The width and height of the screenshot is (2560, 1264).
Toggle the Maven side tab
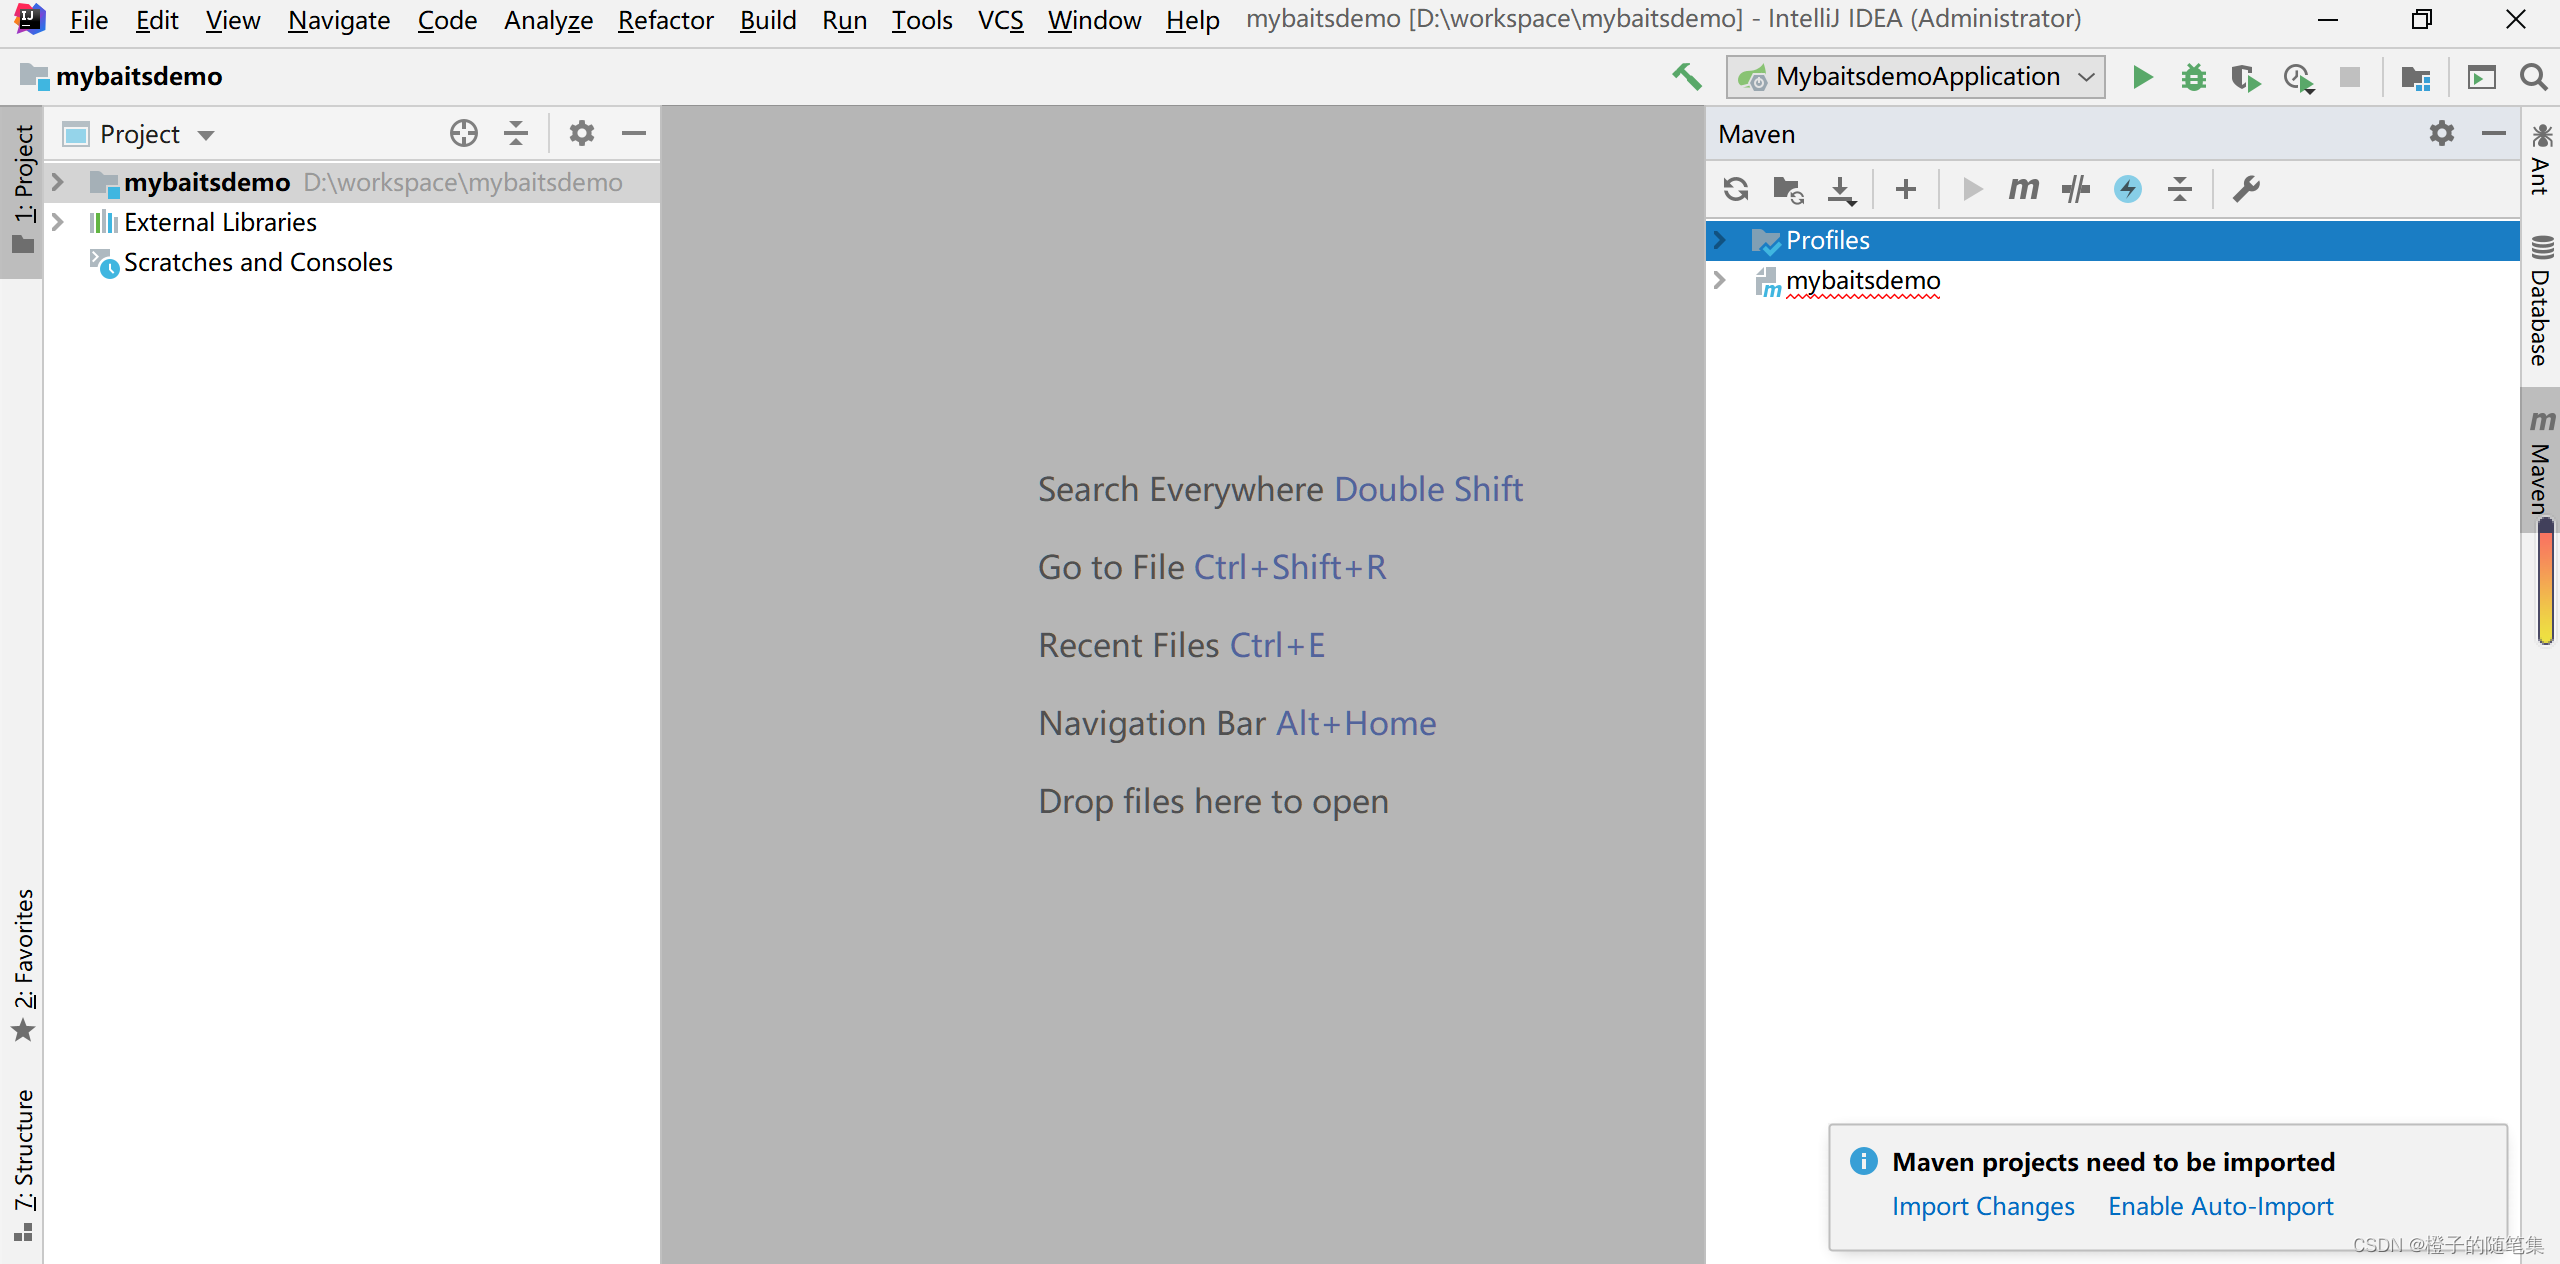coord(2540,460)
